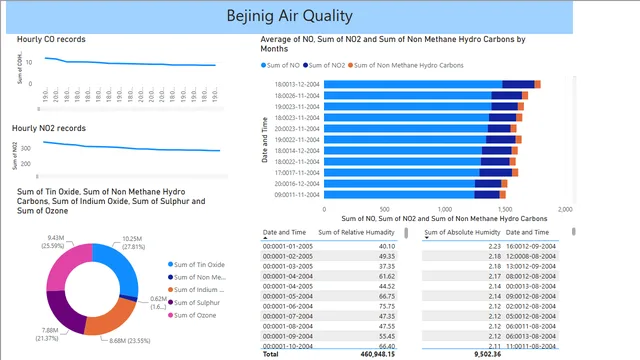Select row 16:0012-09-2004
The height and width of the screenshot is (360, 640).
click(490, 247)
